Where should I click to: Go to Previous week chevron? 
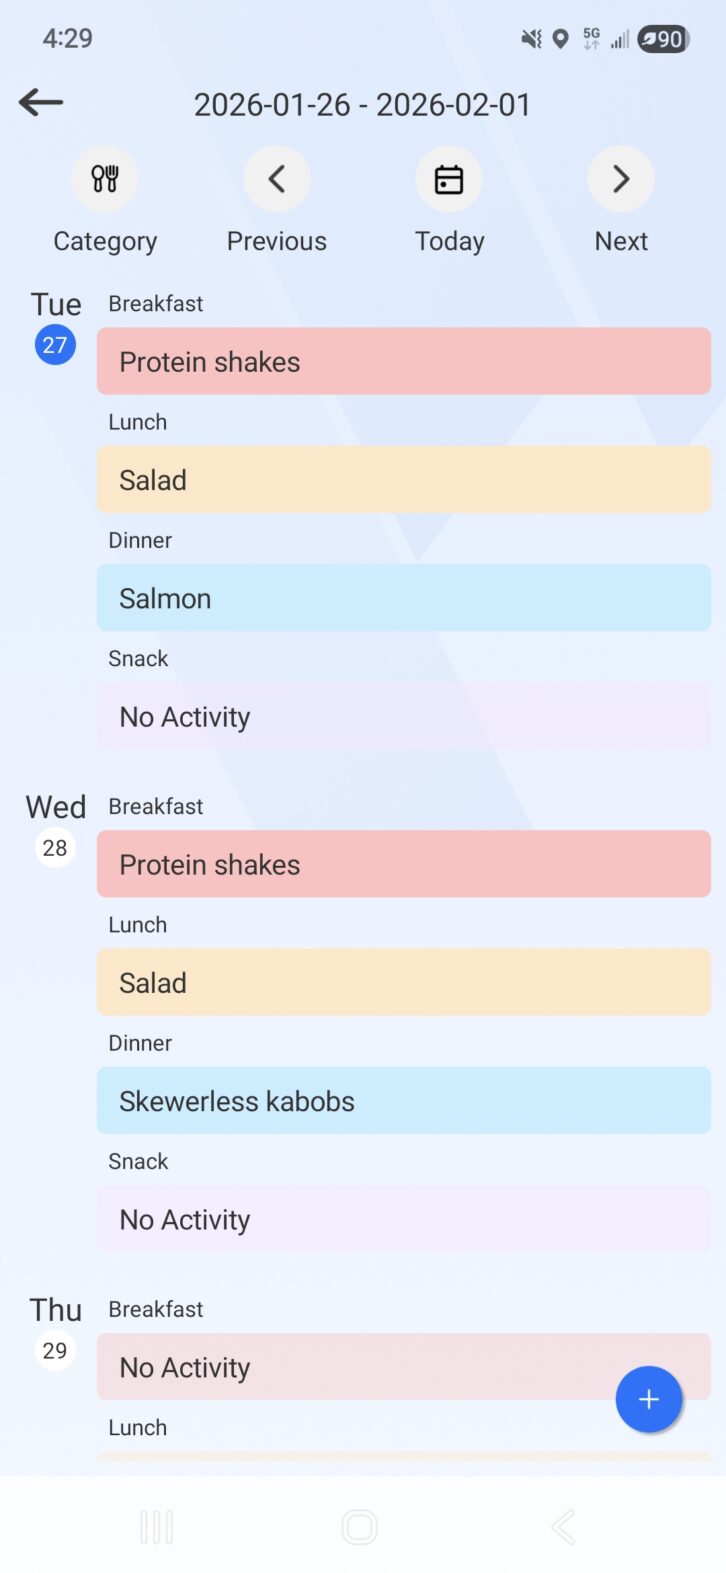point(277,180)
